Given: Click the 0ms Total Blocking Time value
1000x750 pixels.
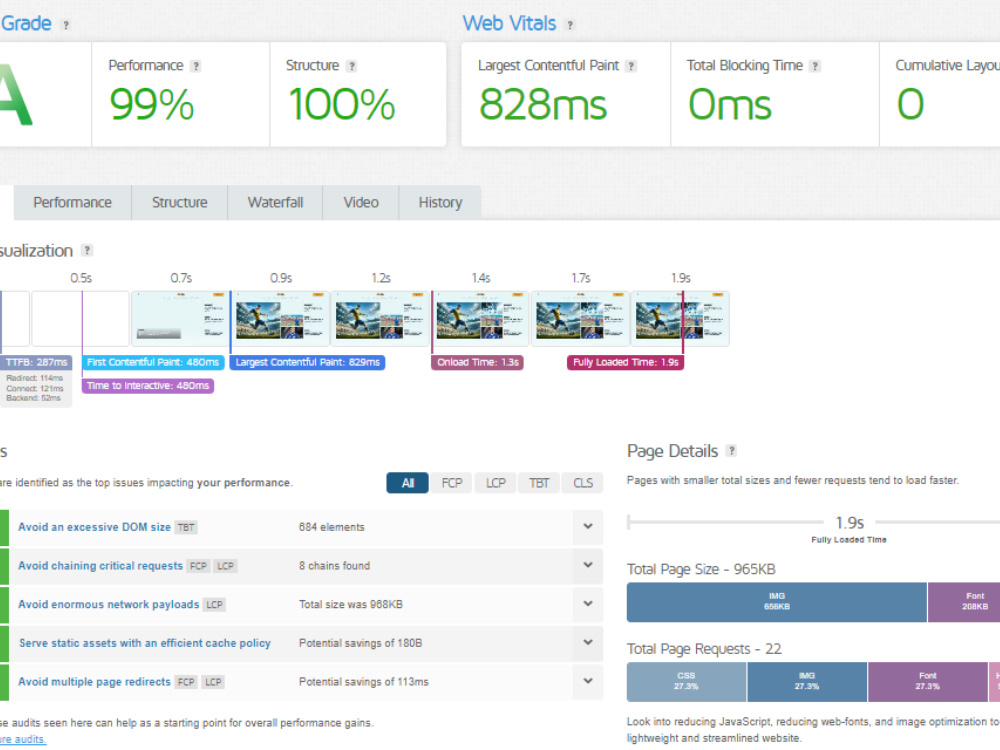Looking at the screenshot, I should point(730,105).
